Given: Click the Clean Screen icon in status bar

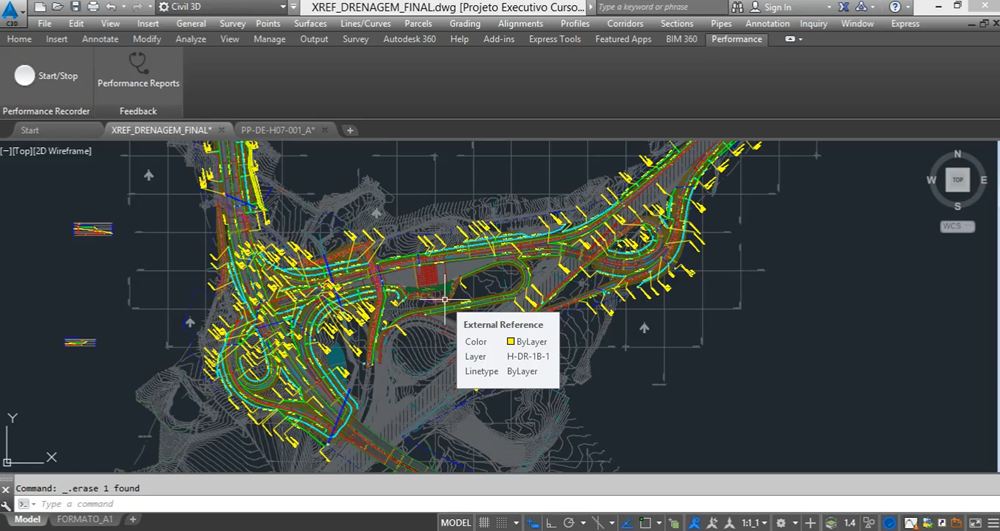Looking at the screenshot, I should tap(975, 523).
